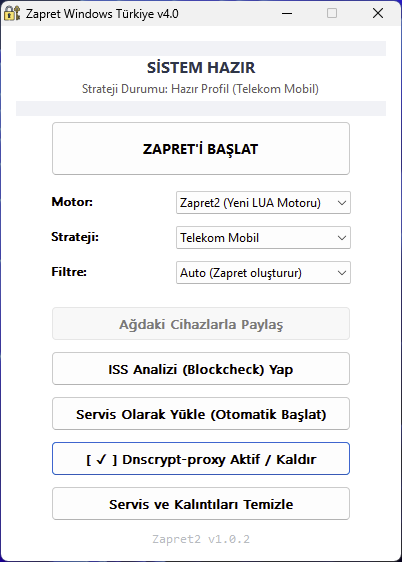Start Zapret with ZAPRET'İ BAŞLAT button
This screenshot has width=402, height=562.
click(x=201, y=149)
